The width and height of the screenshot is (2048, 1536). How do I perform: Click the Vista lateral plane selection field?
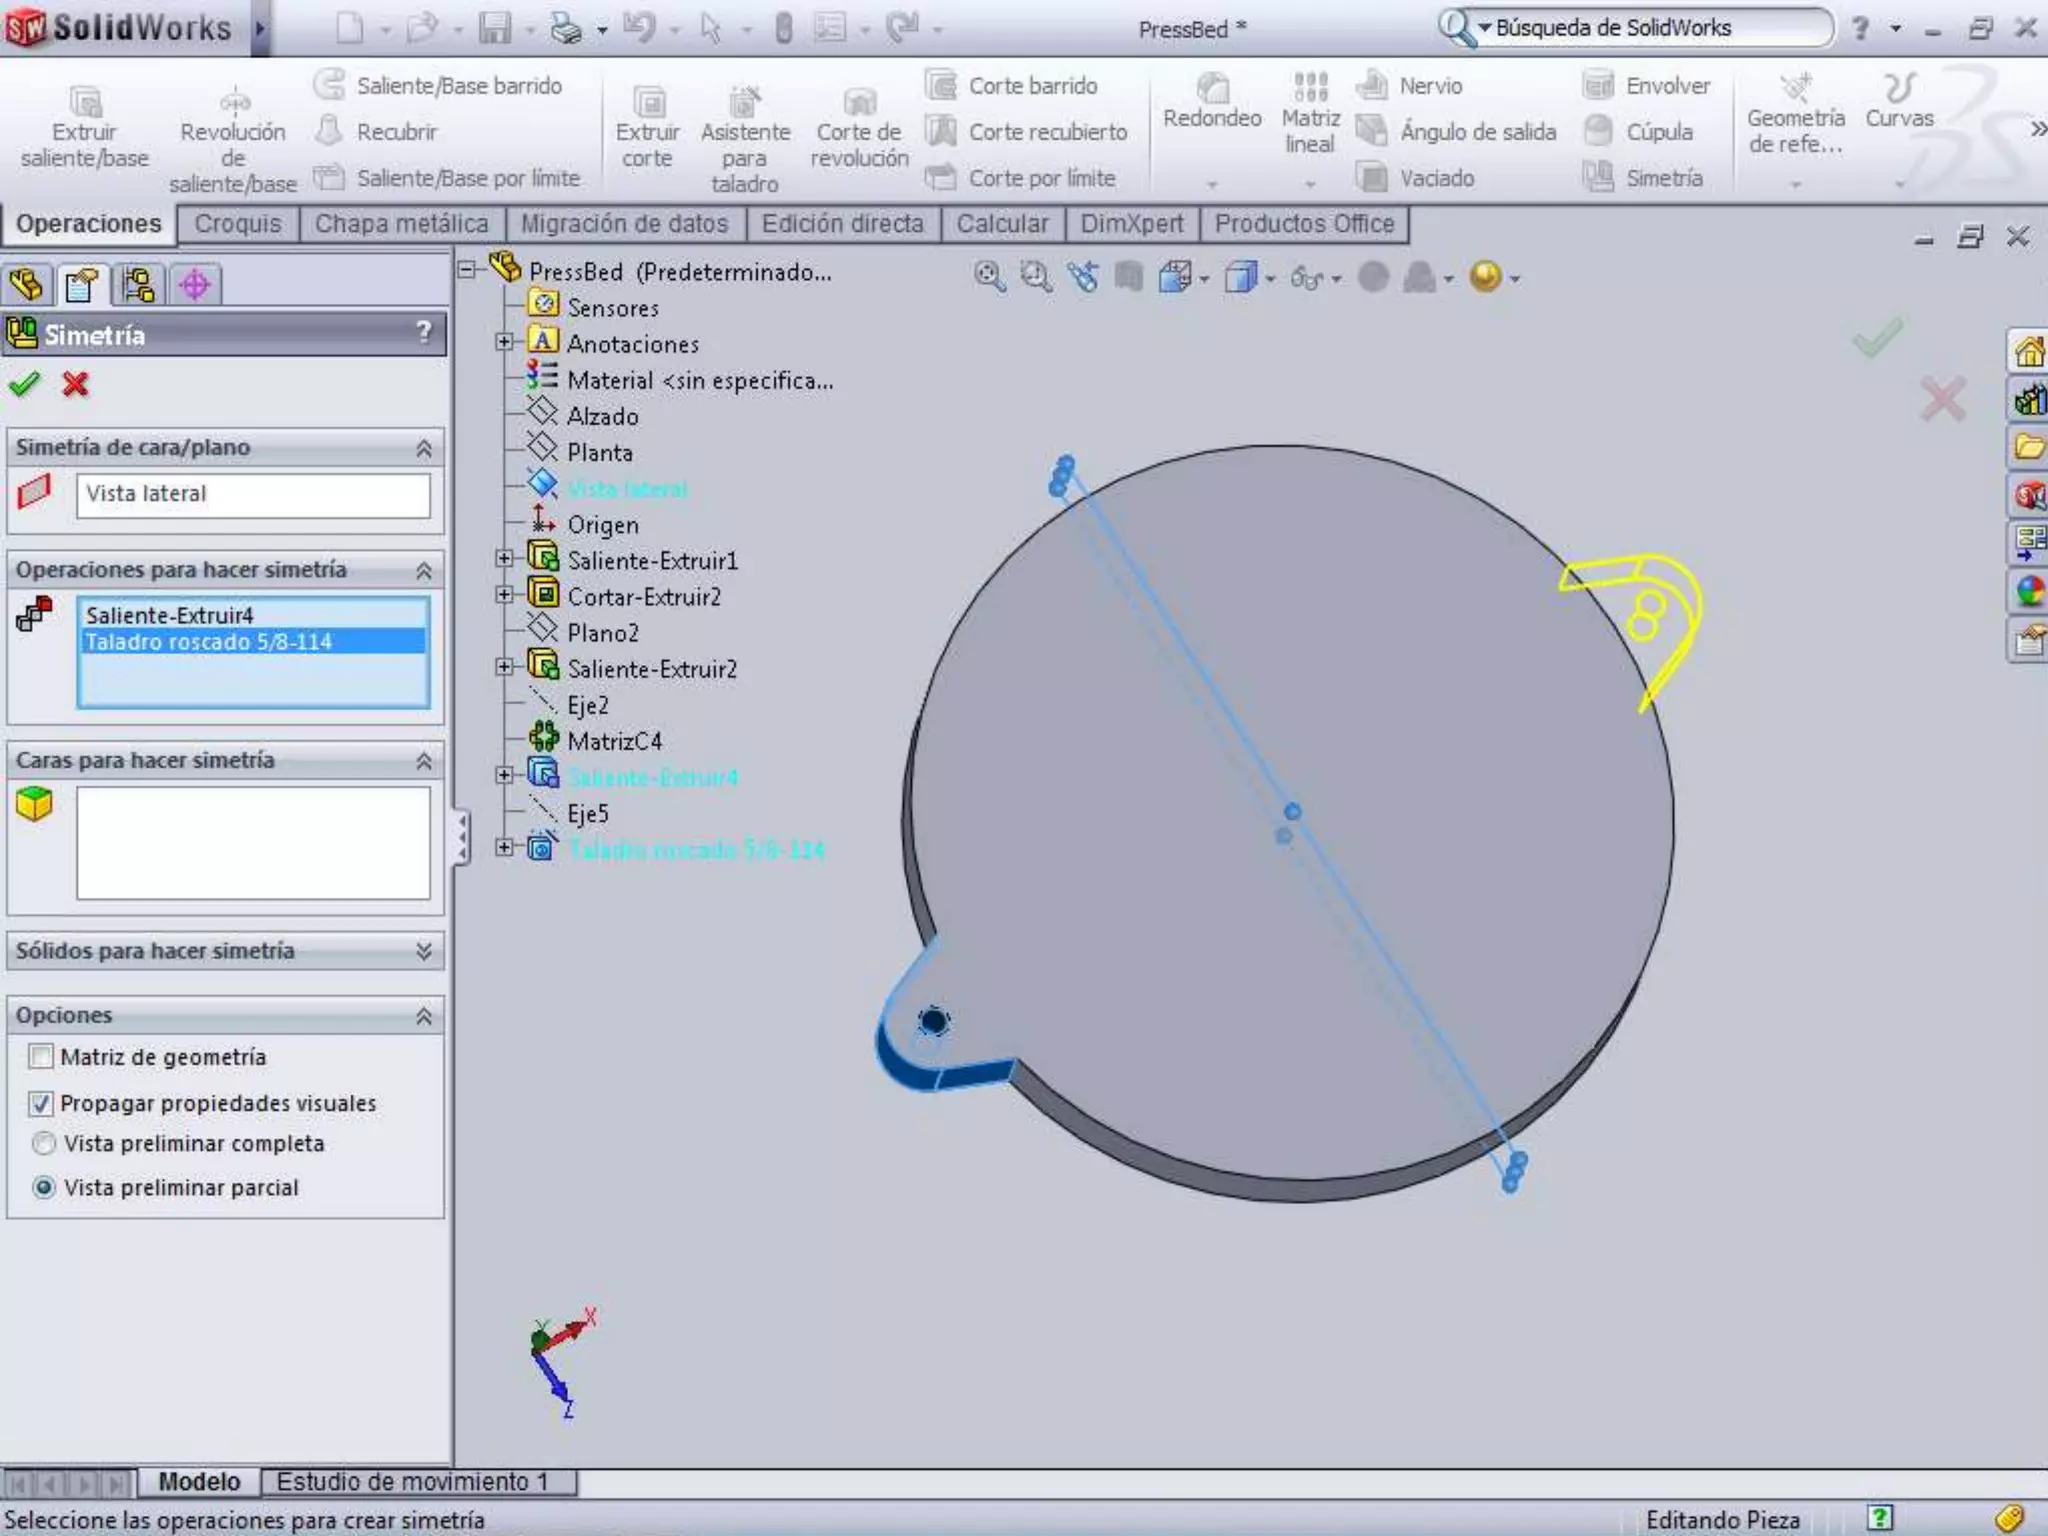[253, 494]
